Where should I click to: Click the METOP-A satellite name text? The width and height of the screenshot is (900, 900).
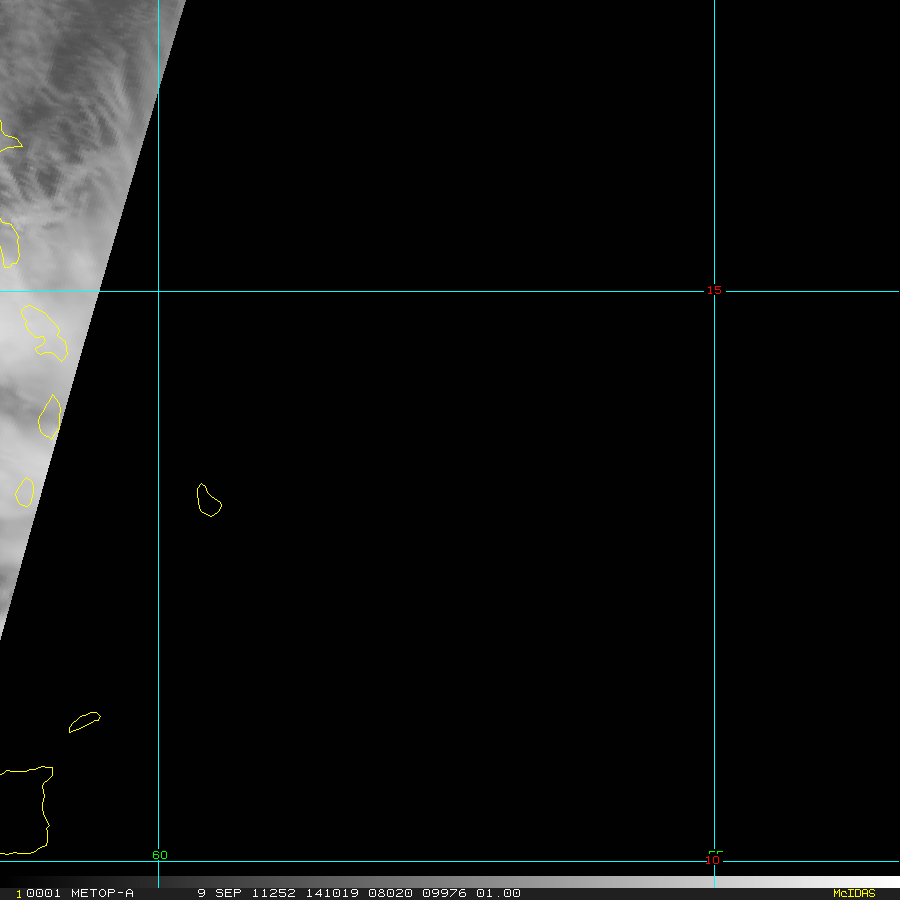pyautogui.click(x=101, y=893)
